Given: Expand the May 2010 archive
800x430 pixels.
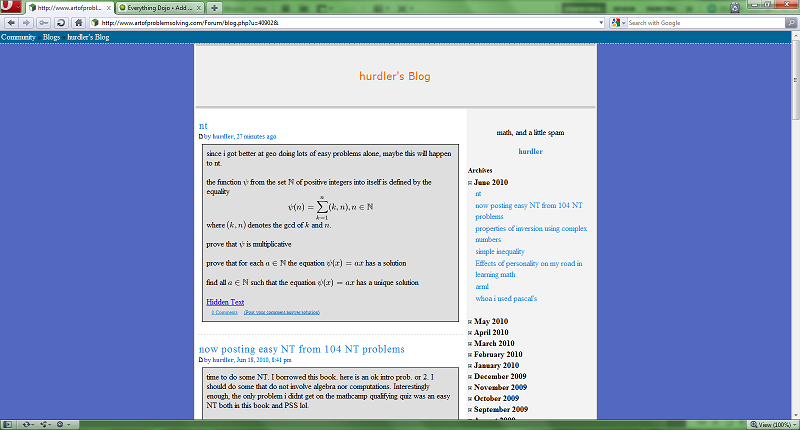Looking at the screenshot, I should [470, 322].
